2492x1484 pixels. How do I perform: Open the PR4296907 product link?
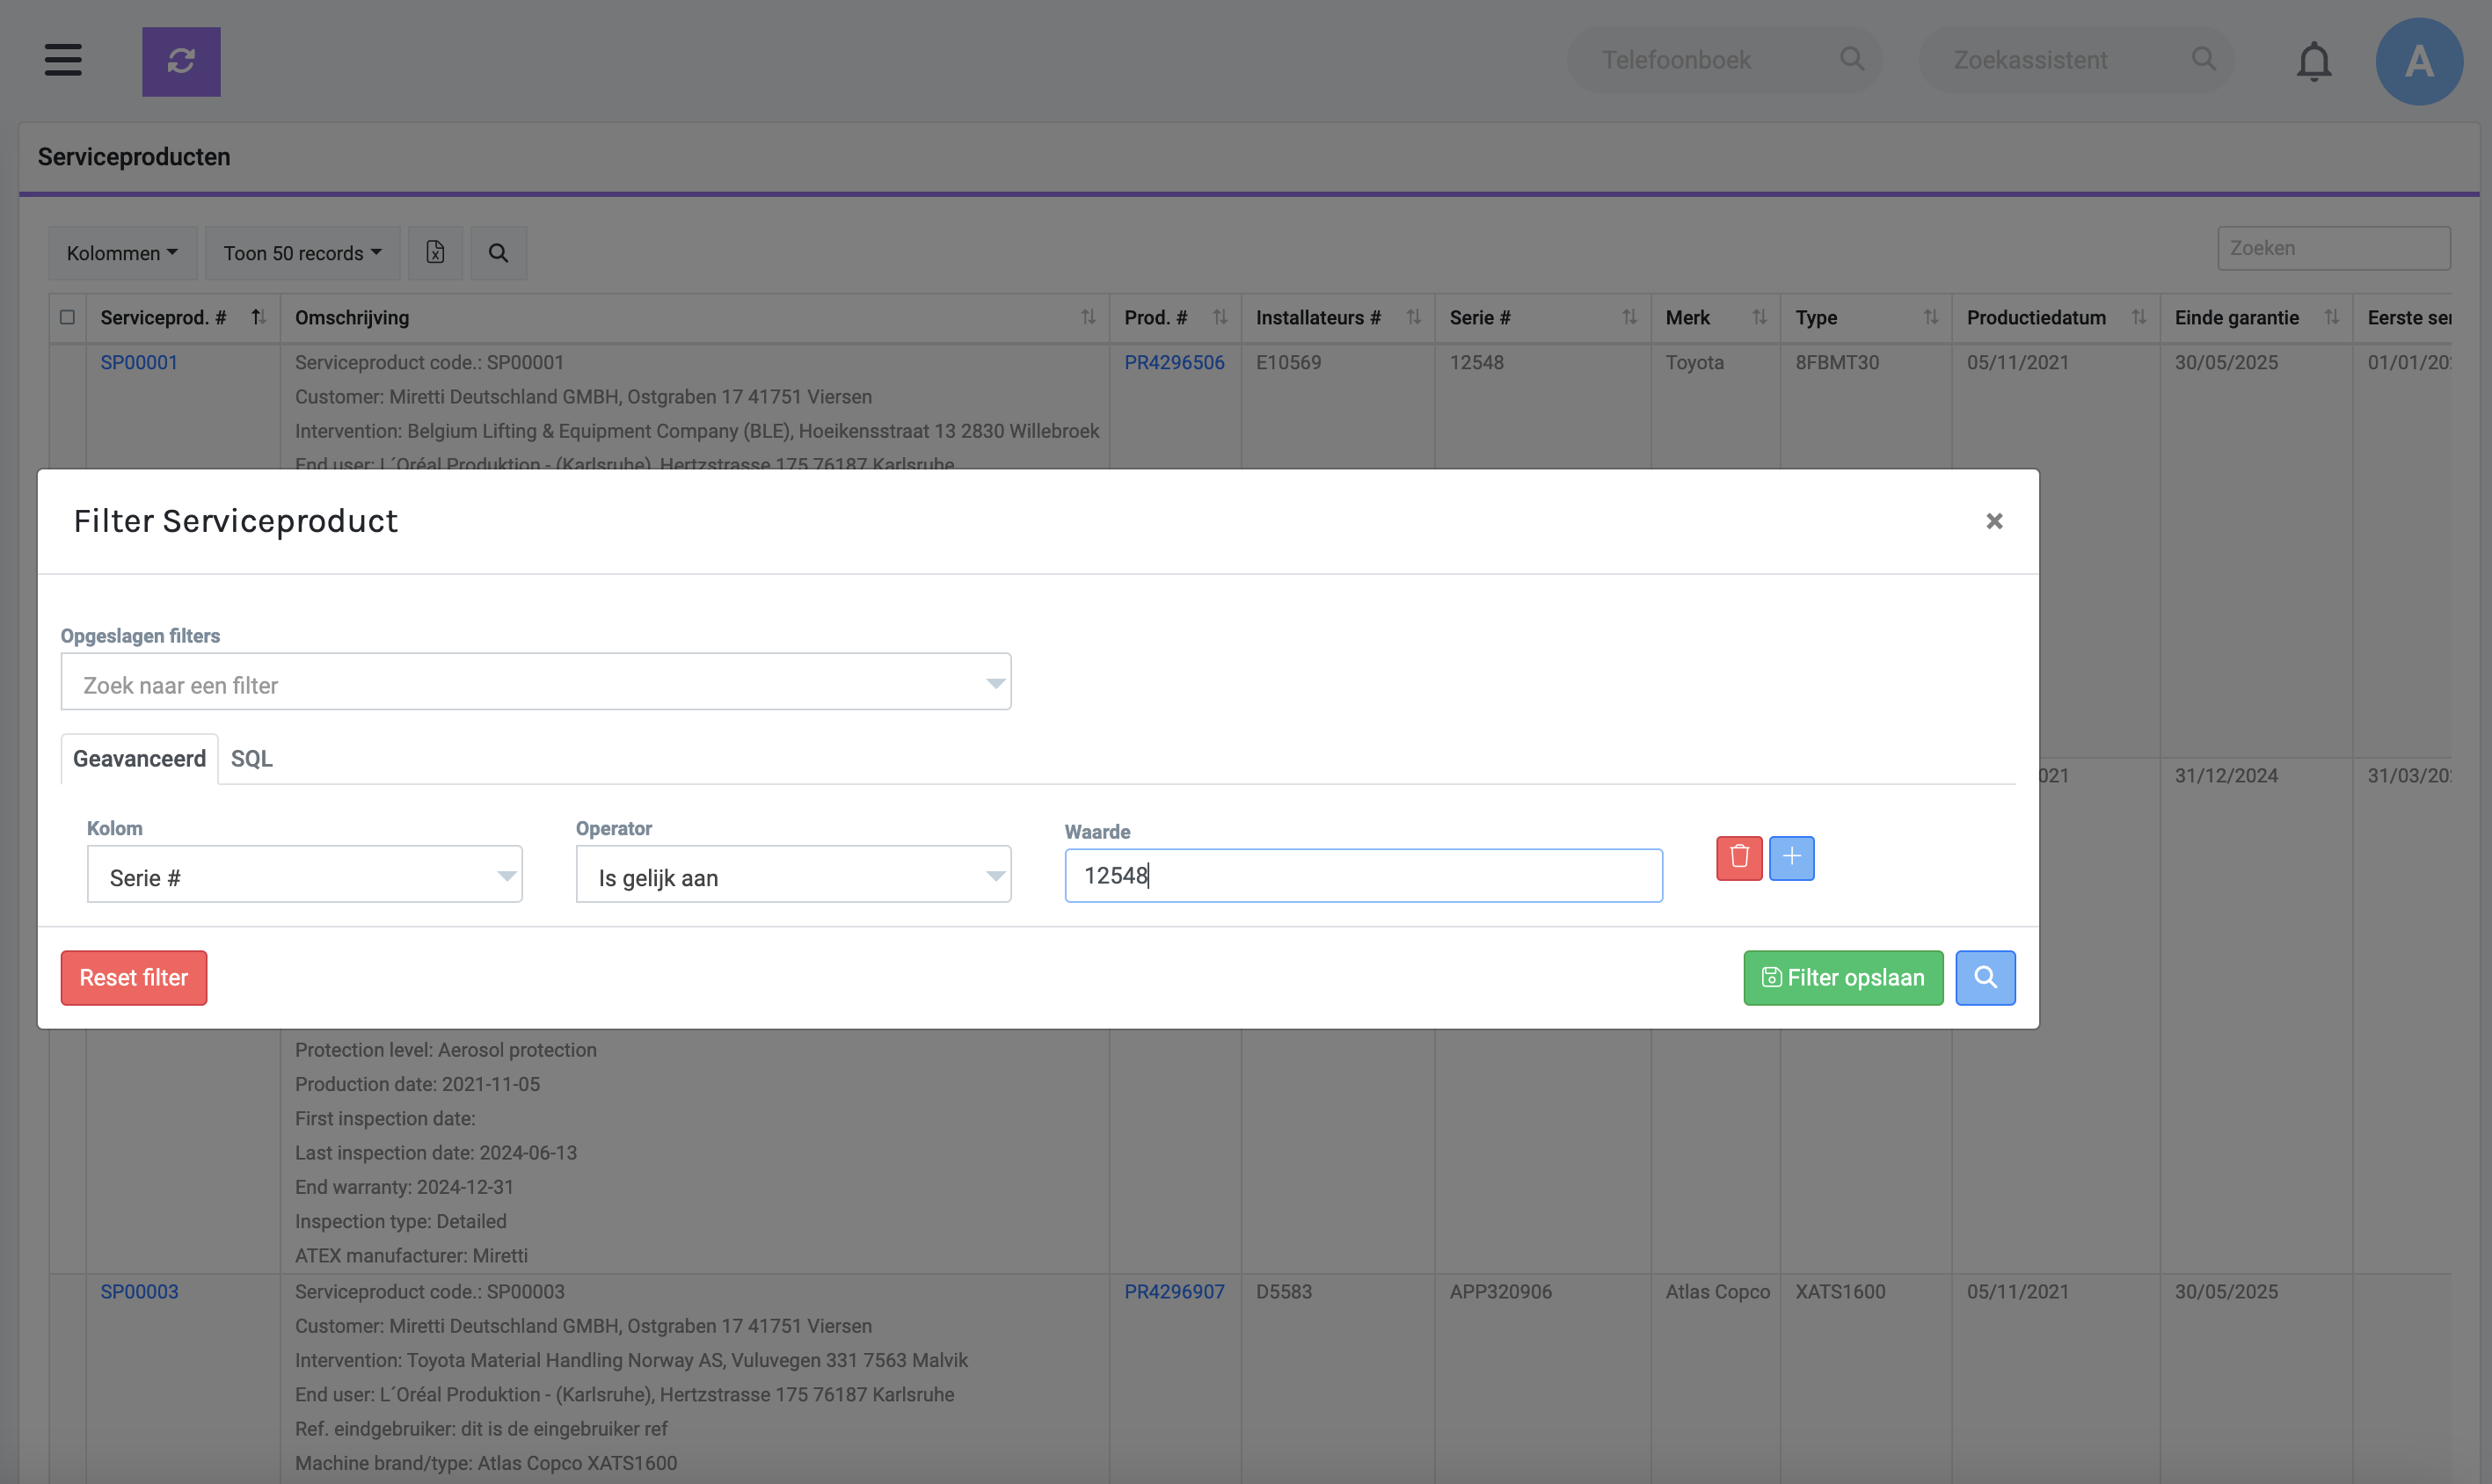pyautogui.click(x=1174, y=1291)
